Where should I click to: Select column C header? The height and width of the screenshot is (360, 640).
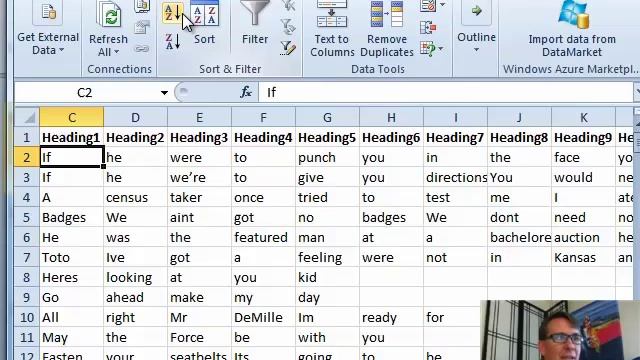coord(72,118)
